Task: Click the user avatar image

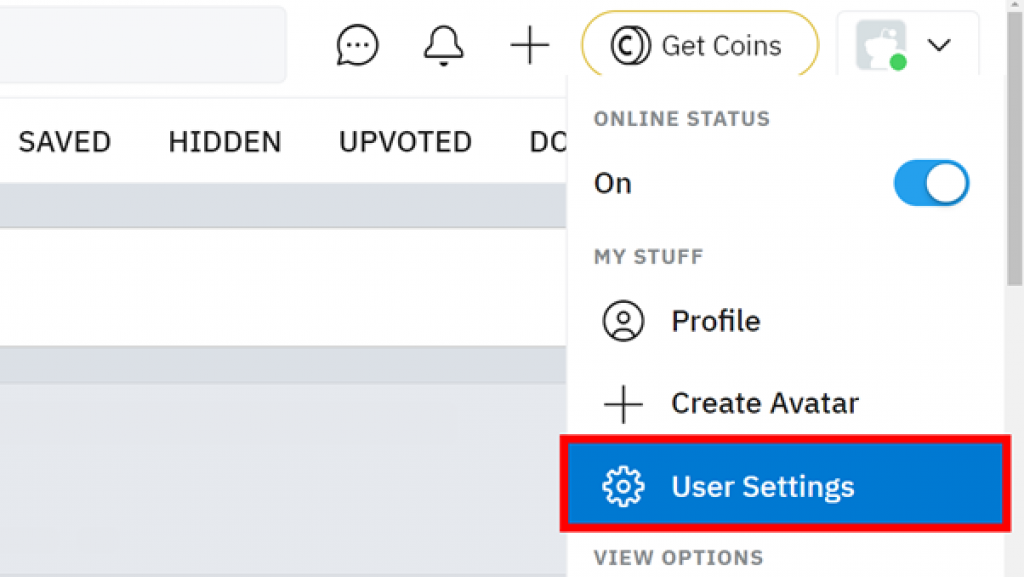Action: tap(881, 45)
